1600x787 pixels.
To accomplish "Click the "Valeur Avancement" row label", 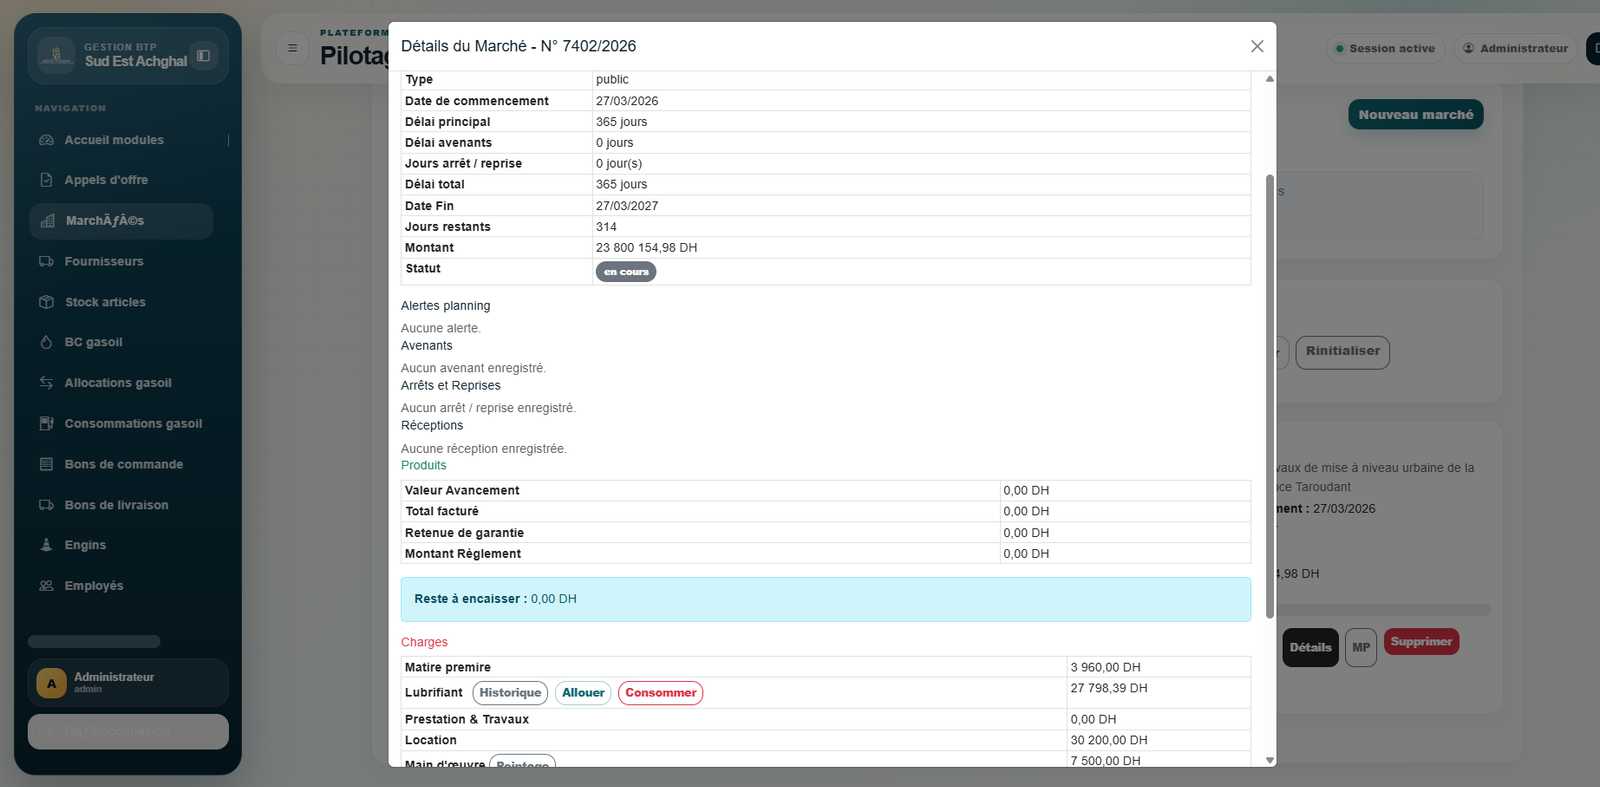I will [x=462, y=491].
